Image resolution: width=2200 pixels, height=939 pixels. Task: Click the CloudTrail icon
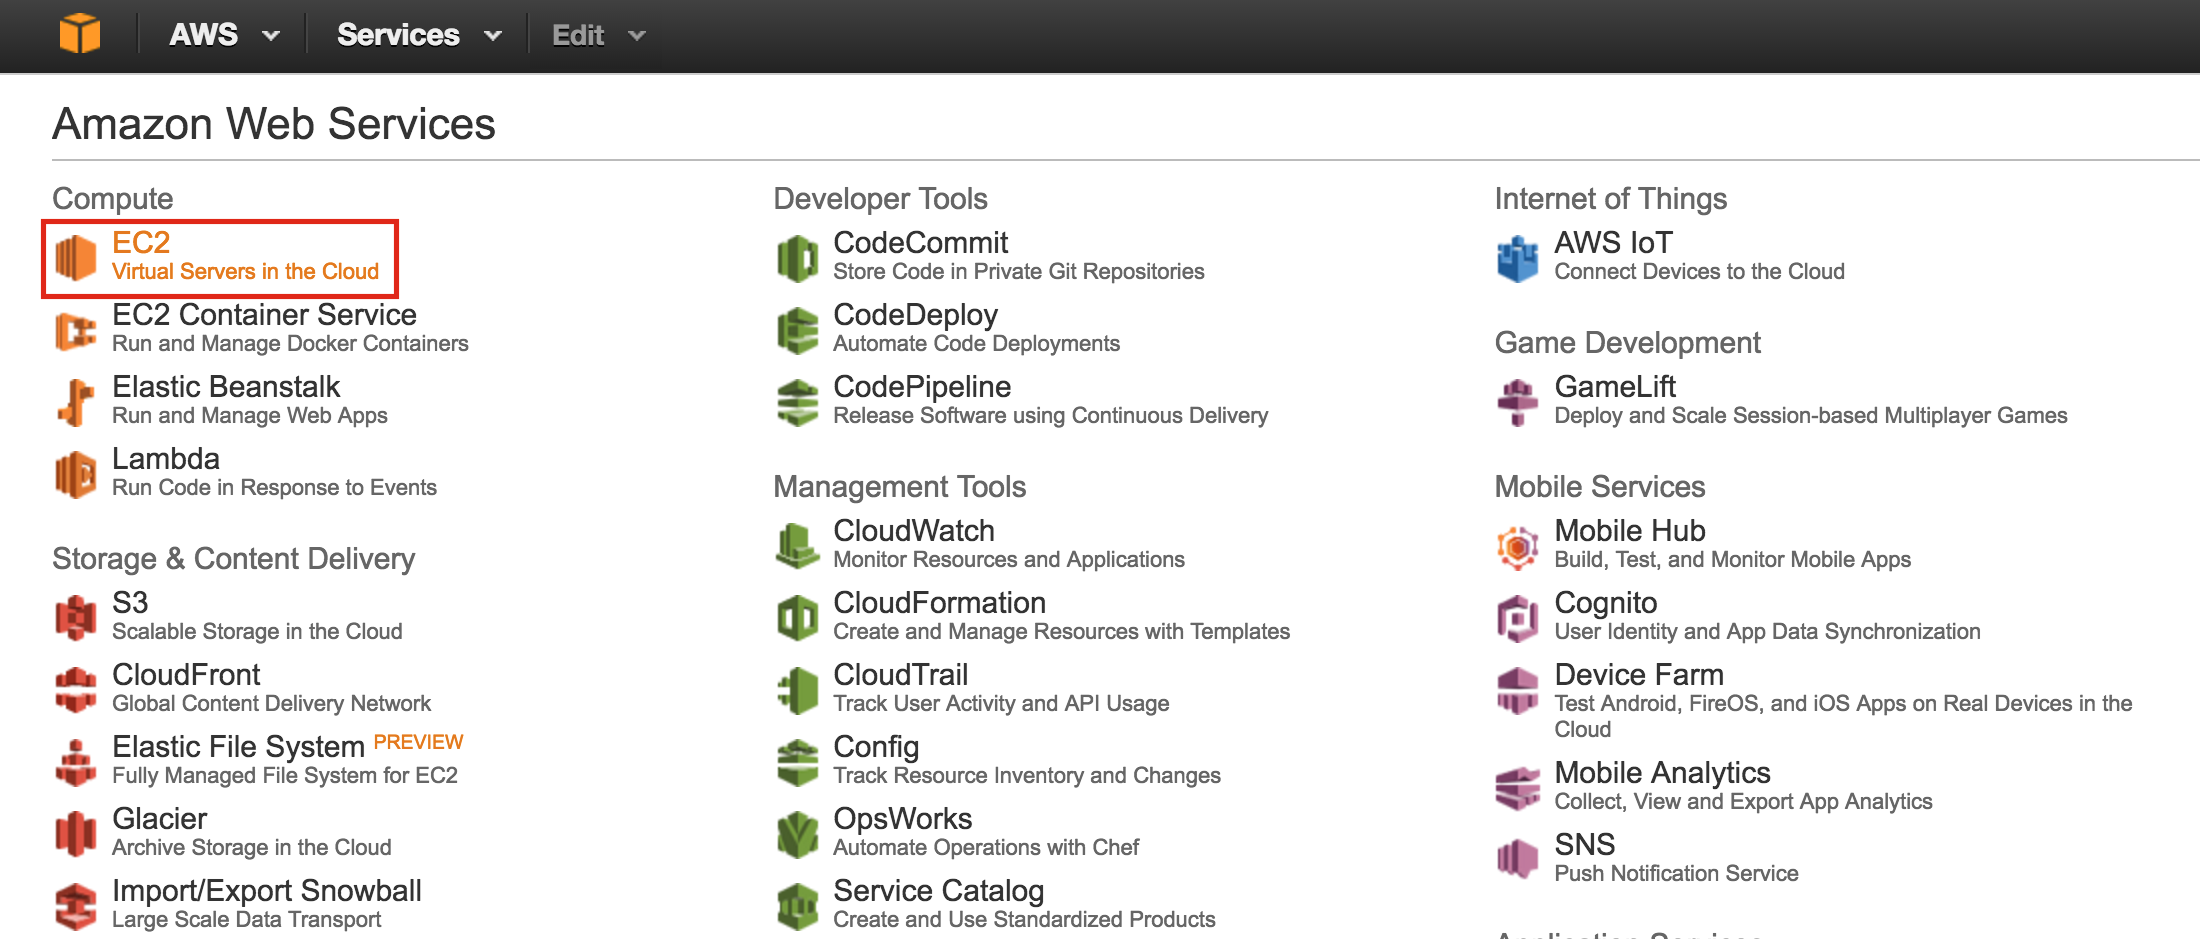(x=798, y=690)
